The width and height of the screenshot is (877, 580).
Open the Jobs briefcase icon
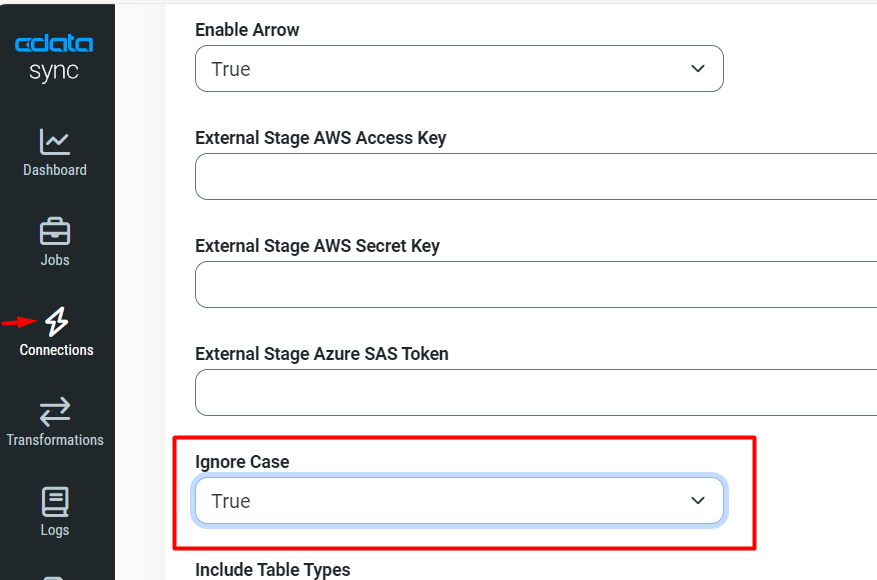[x=55, y=232]
